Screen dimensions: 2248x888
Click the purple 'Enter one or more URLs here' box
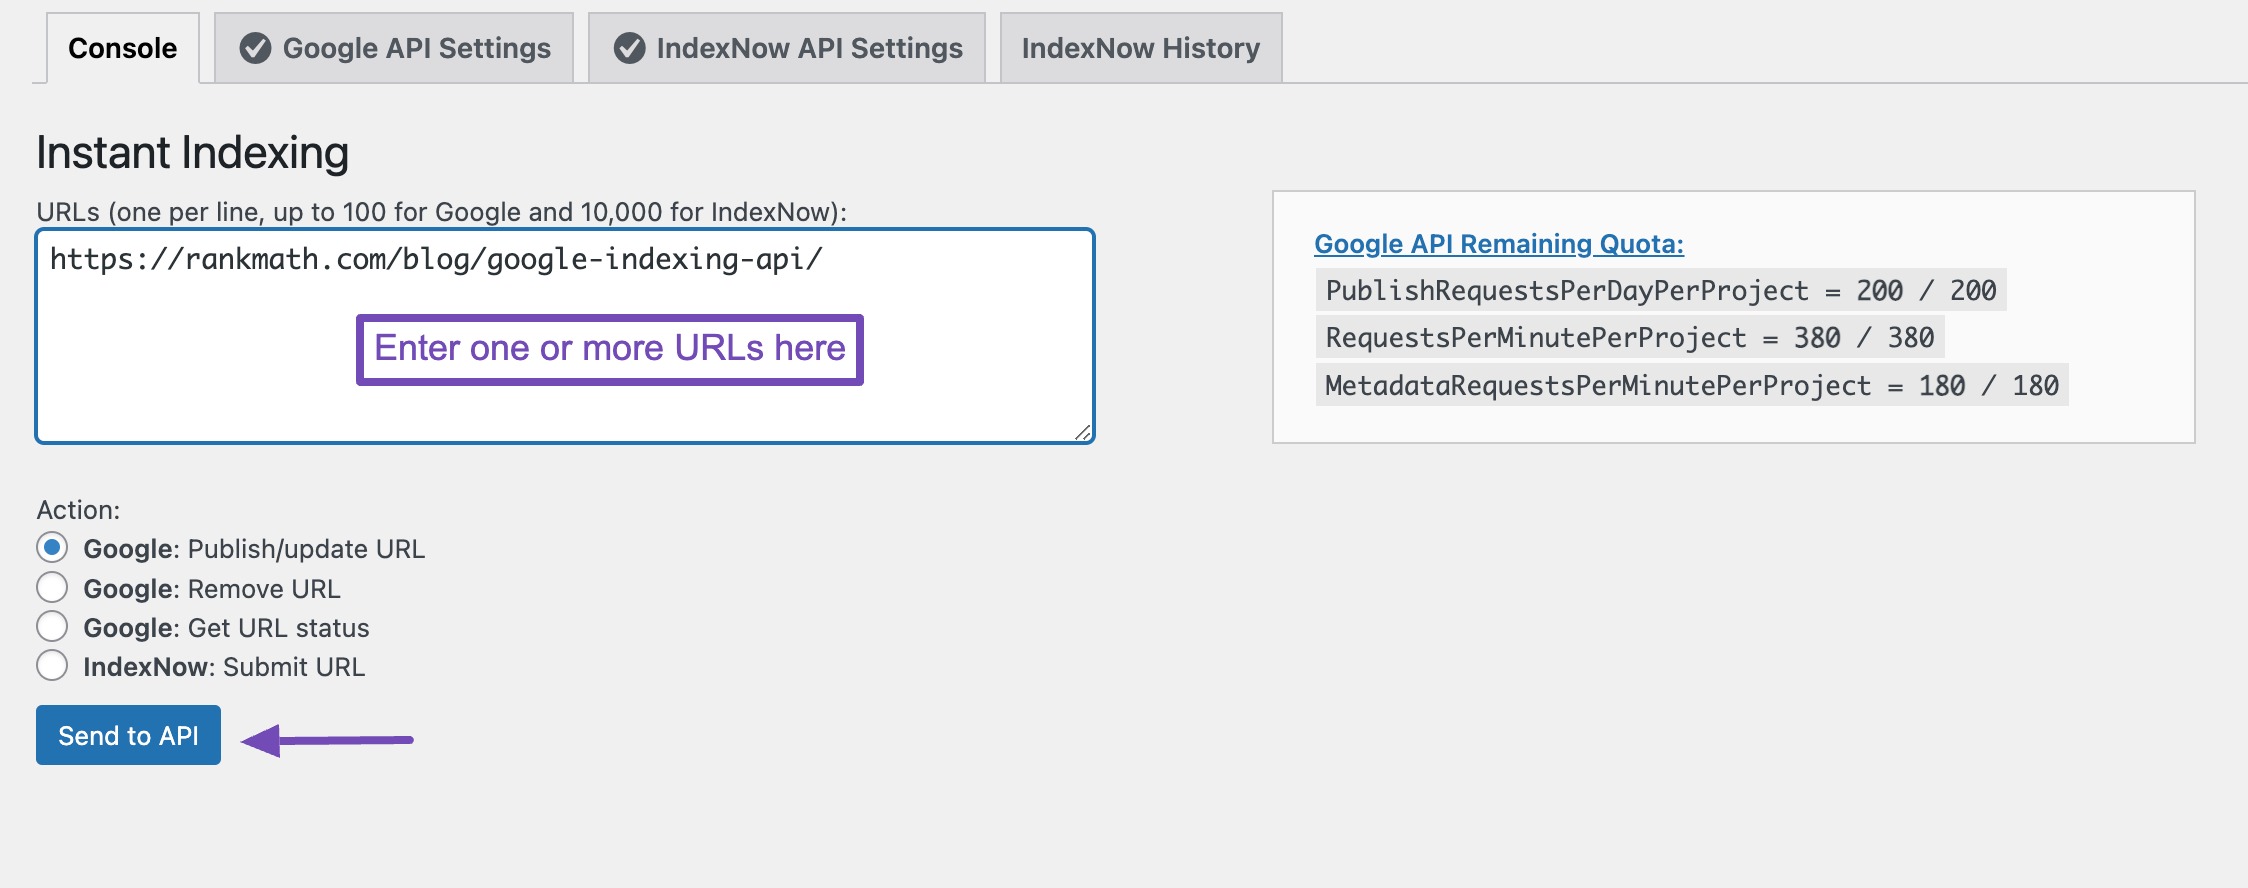pyautogui.click(x=609, y=349)
